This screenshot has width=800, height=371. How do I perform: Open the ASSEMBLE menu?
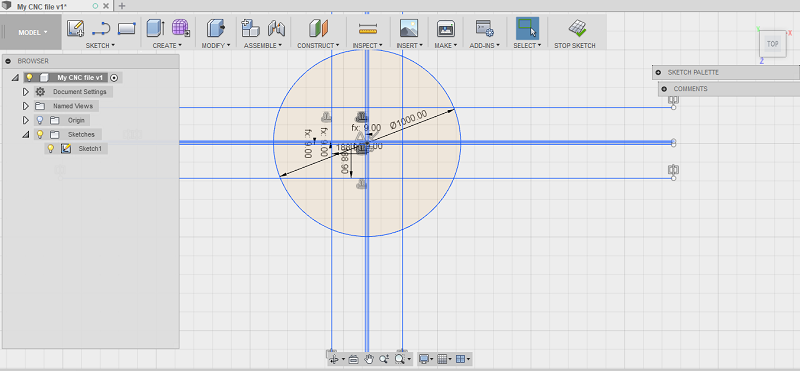tap(263, 45)
